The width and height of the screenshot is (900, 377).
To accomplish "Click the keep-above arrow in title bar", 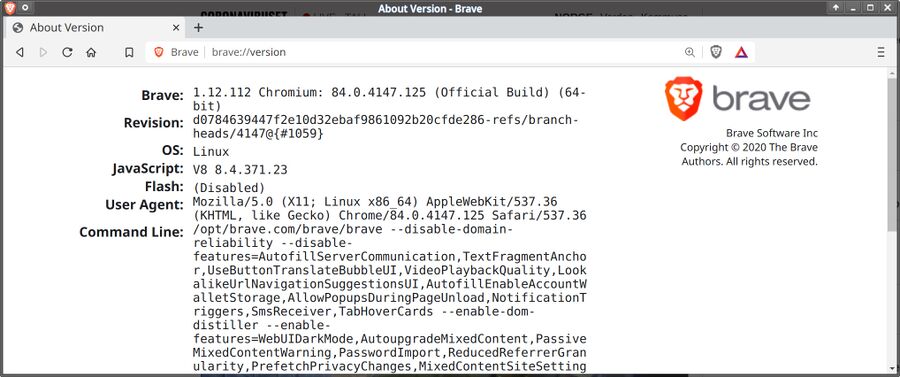I will point(836,8).
